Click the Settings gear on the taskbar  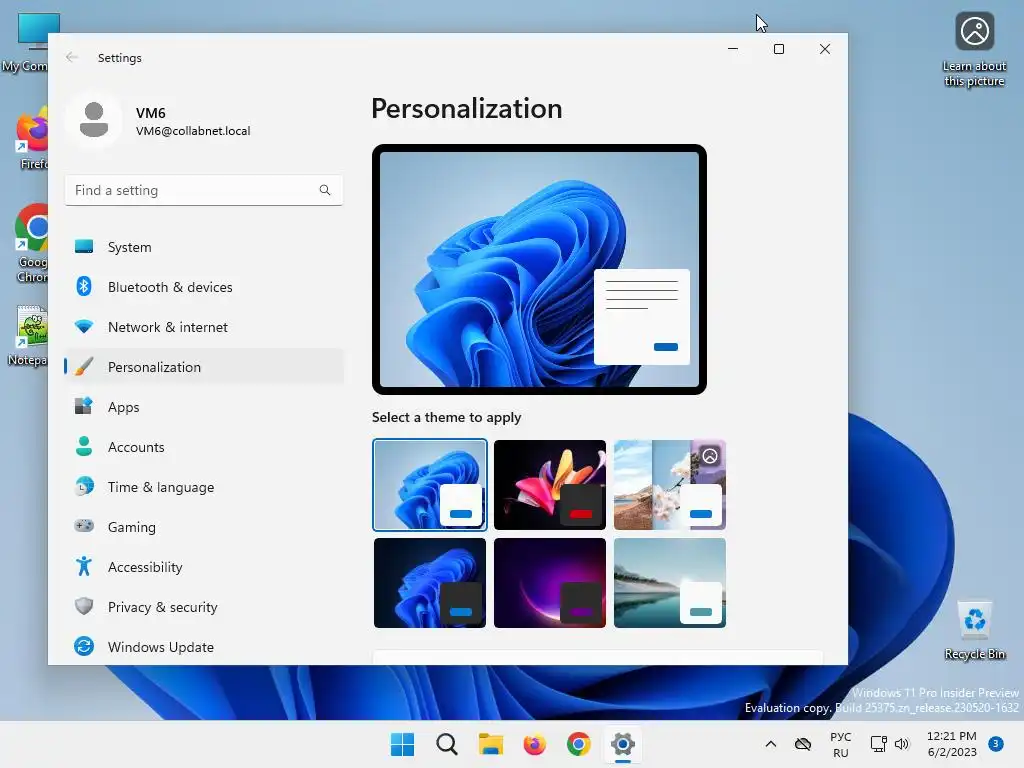click(623, 744)
